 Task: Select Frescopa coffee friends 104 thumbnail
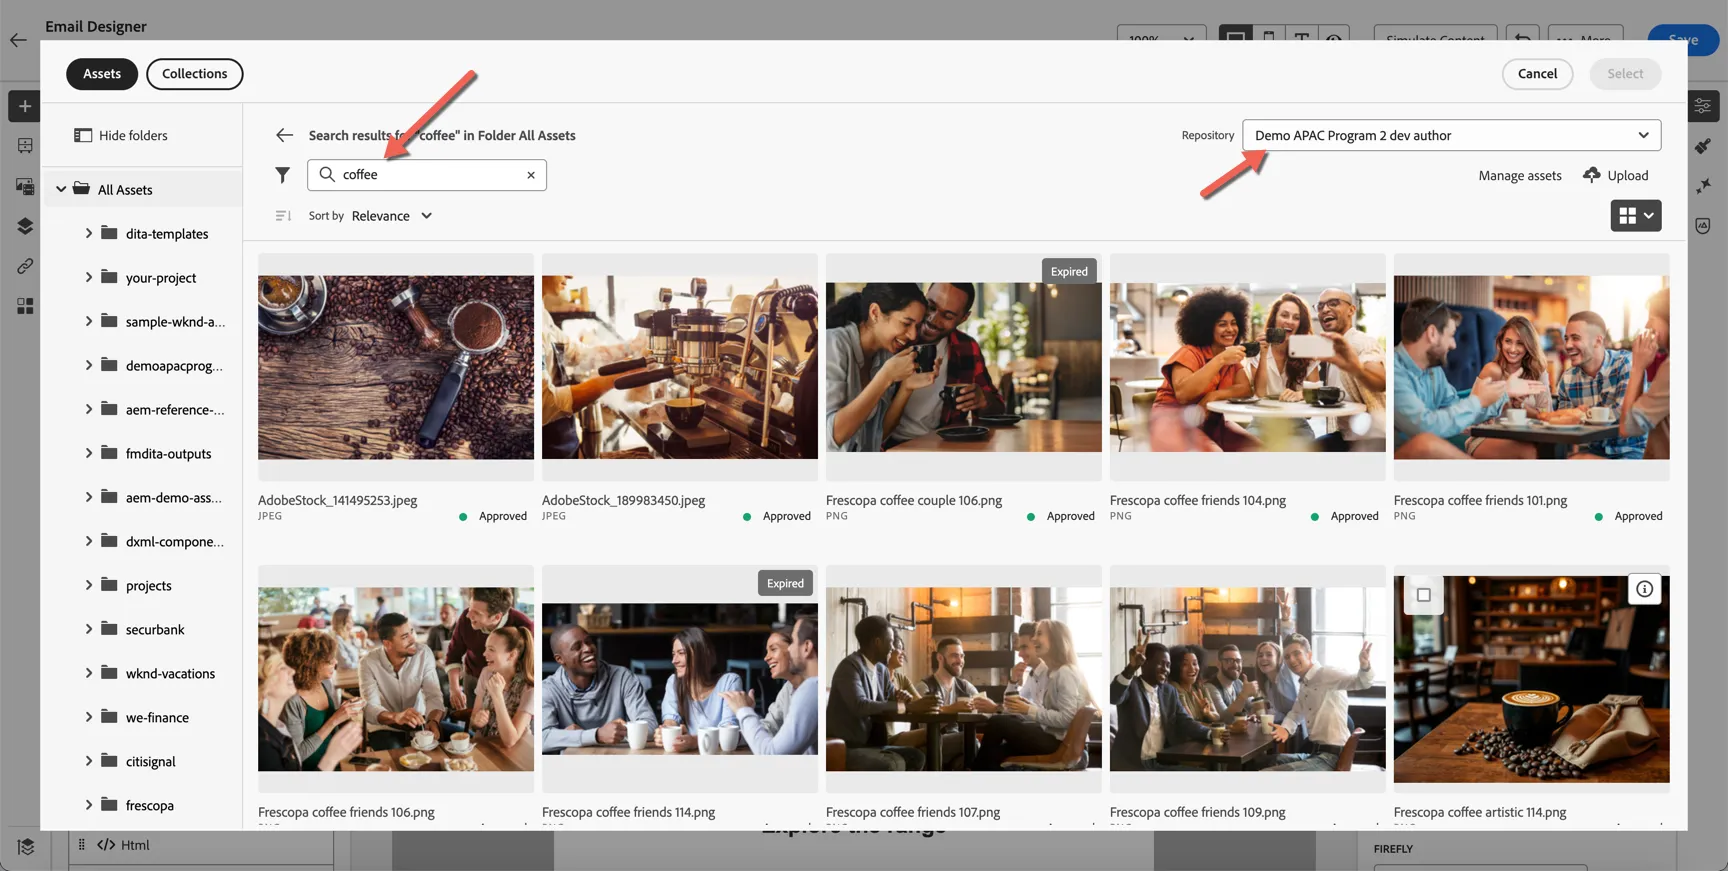coord(1248,367)
